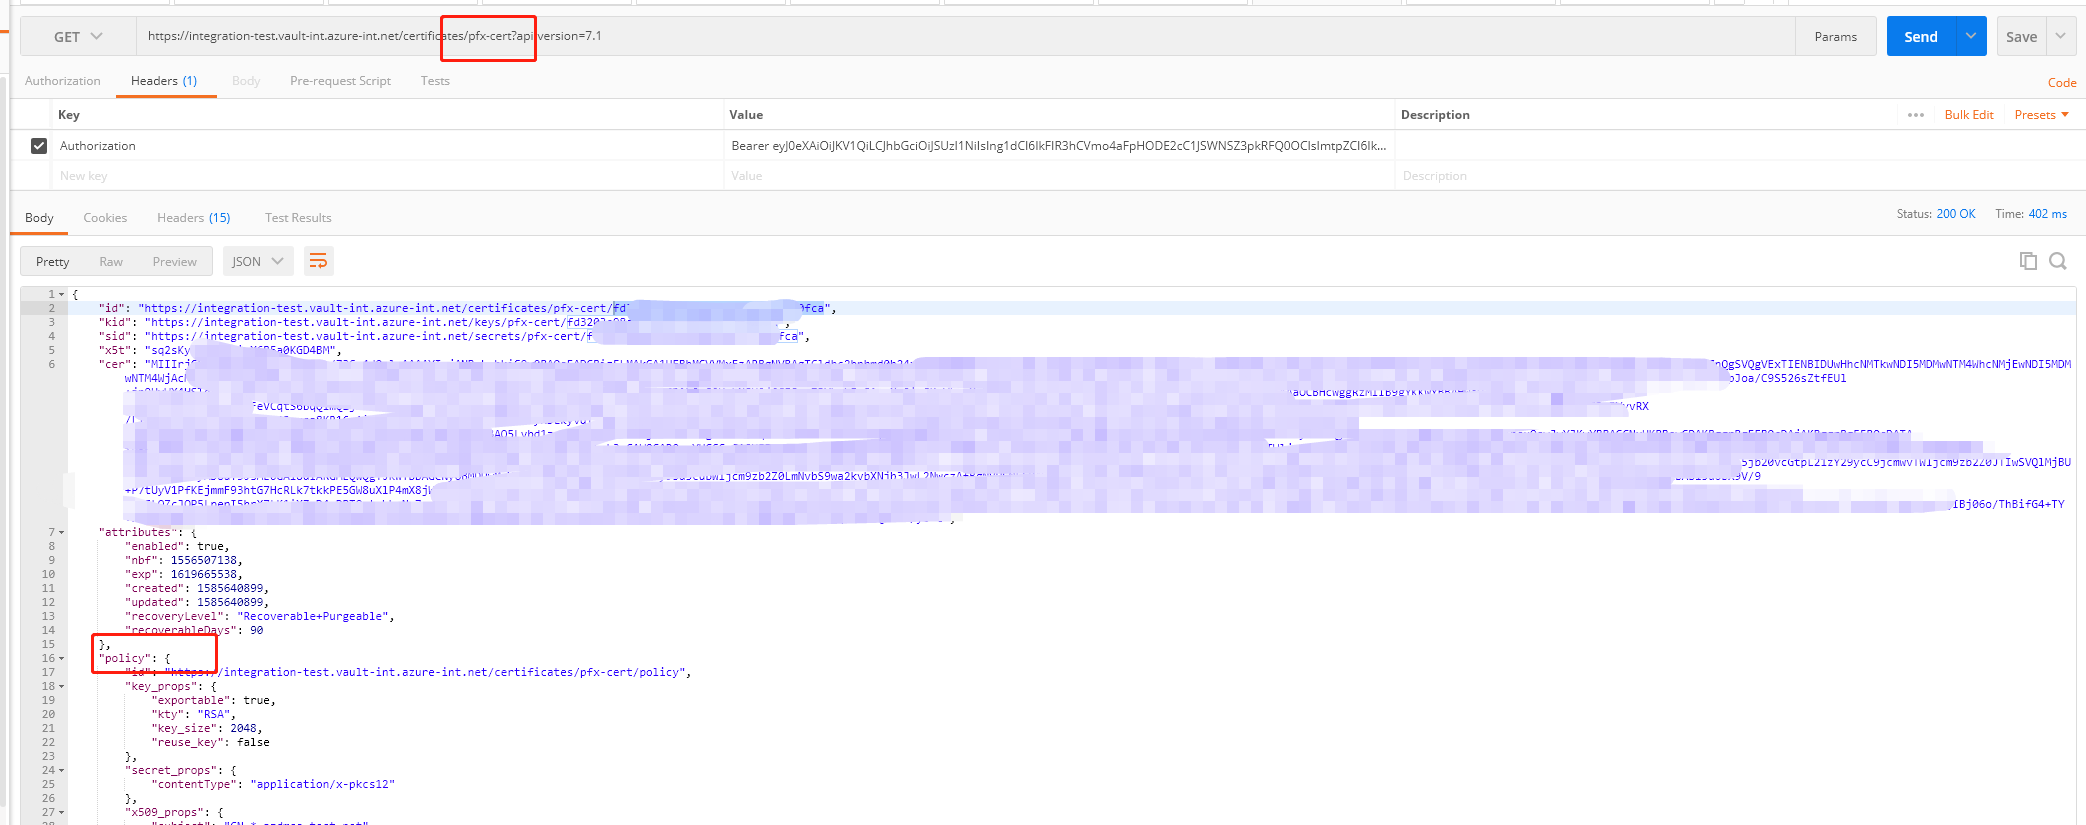Image resolution: width=2086 pixels, height=825 pixels.
Task: Uncheck the Authorization header checkbox
Action: pyautogui.click(x=39, y=146)
